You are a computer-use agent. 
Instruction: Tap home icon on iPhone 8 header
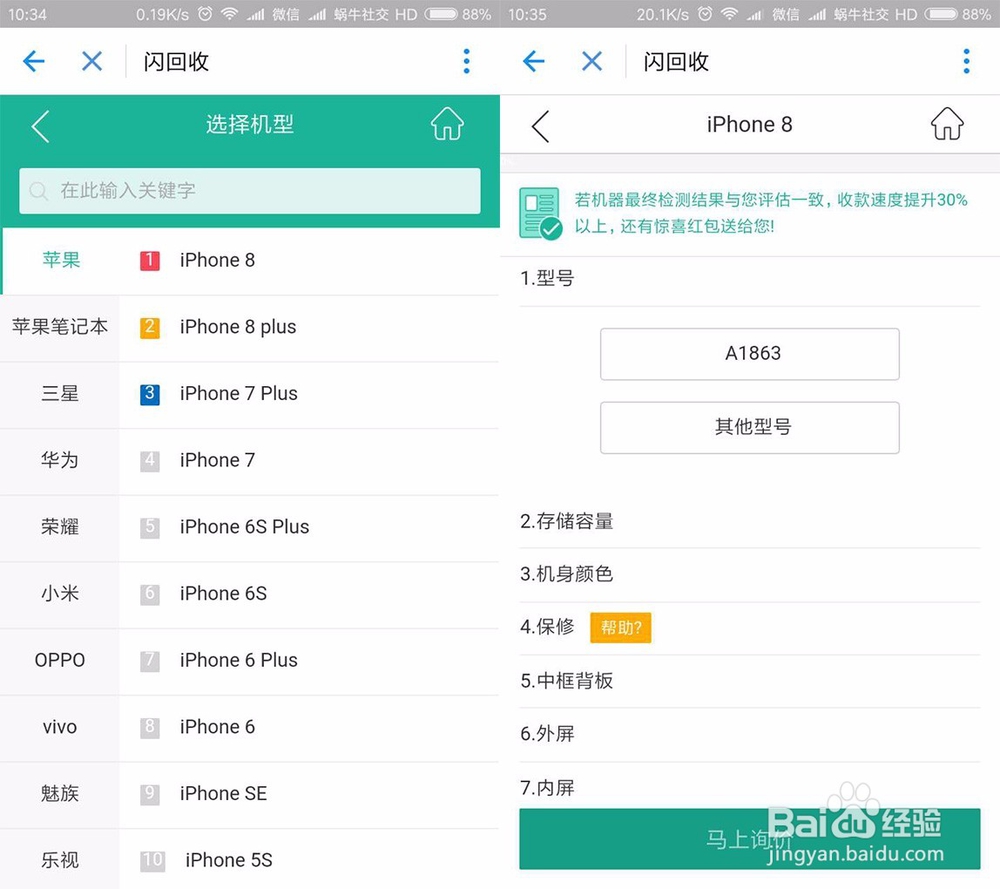click(947, 123)
